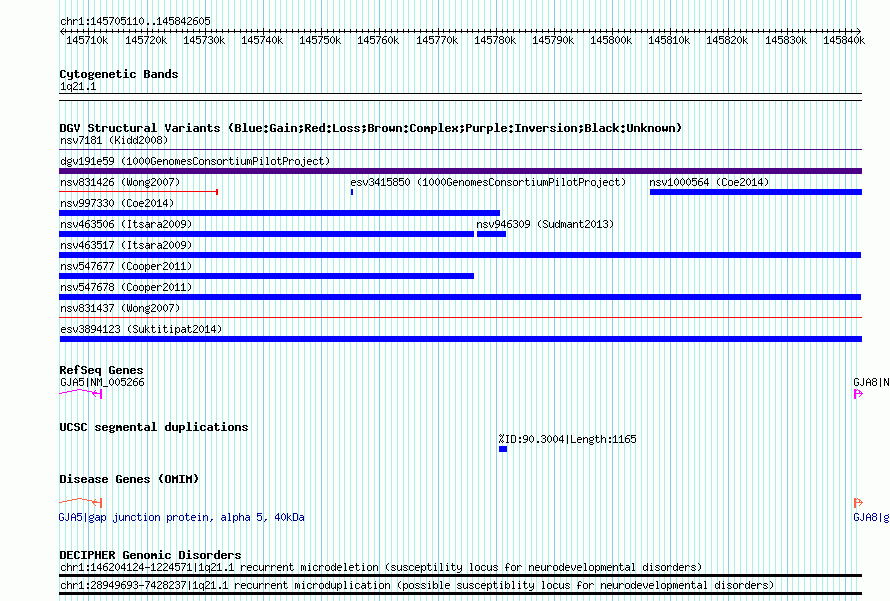Click the UCSC segmental duplications title
This screenshot has height=601, width=890.
pyautogui.click(x=154, y=427)
